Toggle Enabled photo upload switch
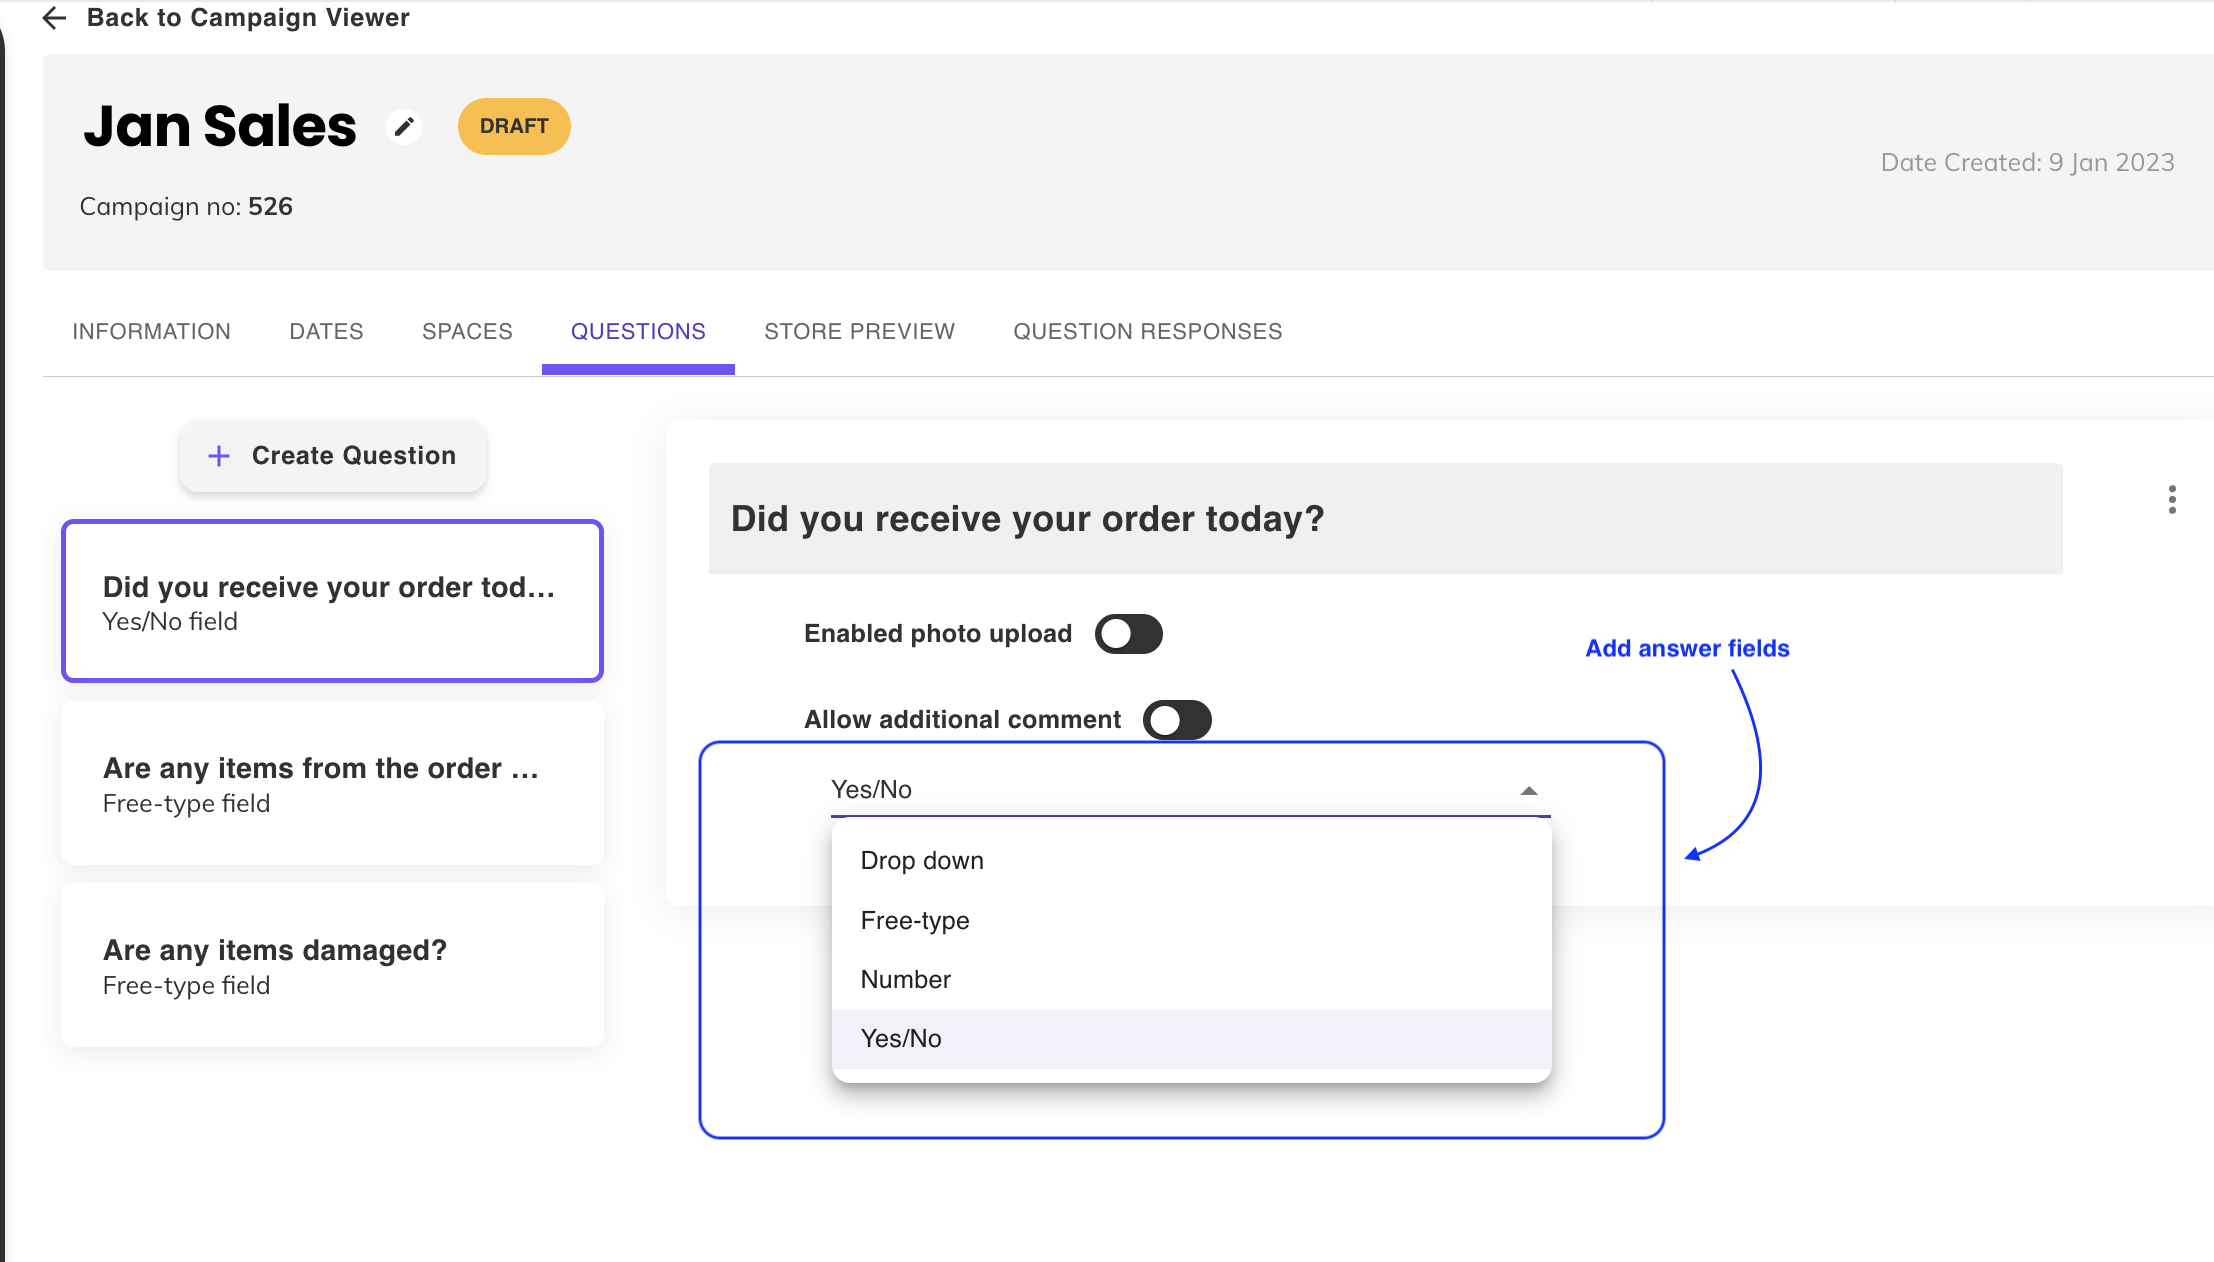The height and width of the screenshot is (1262, 2214). point(1128,634)
